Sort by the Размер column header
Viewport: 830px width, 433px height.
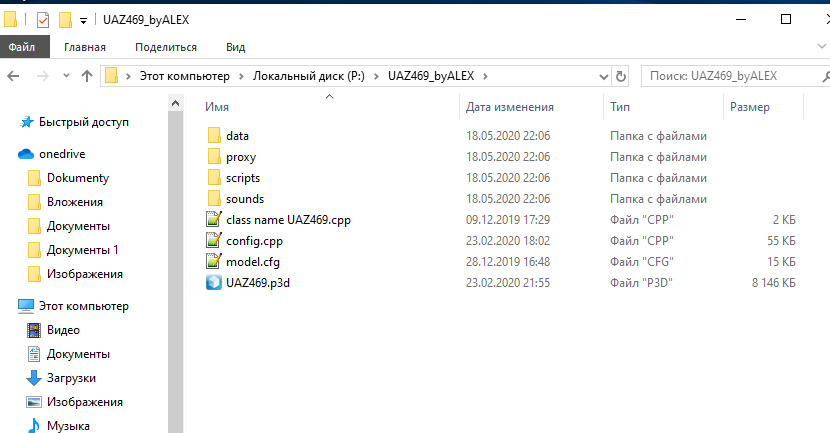750,107
